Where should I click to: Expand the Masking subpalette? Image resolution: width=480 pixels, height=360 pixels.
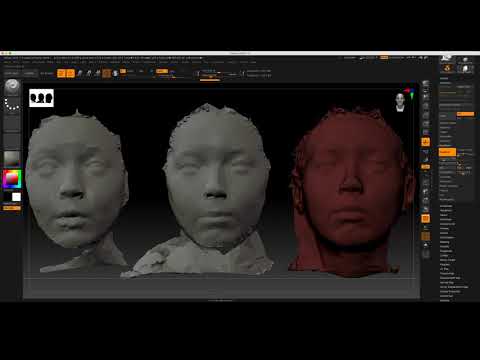click(445, 242)
